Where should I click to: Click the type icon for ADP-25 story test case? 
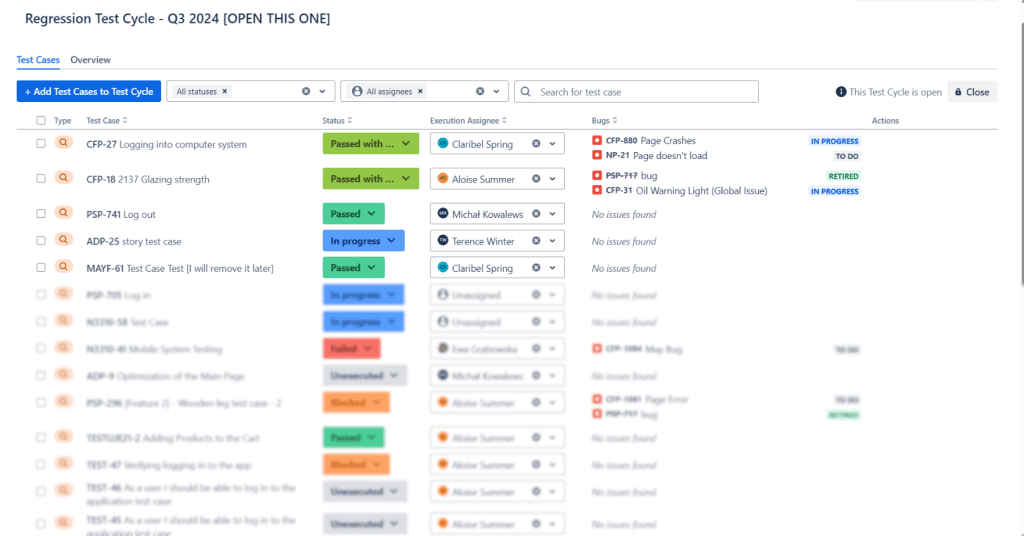click(x=63, y=240)
